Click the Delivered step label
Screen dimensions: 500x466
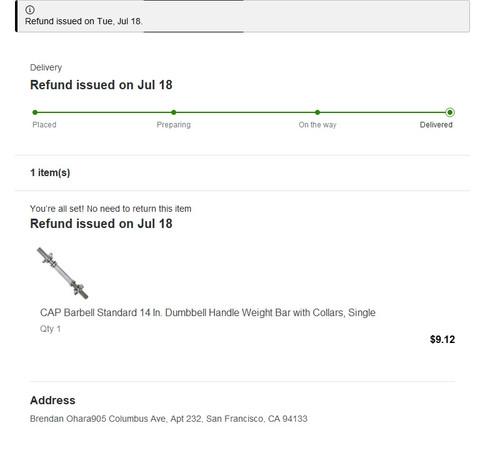pyautogui.click(x=436, y=125)
